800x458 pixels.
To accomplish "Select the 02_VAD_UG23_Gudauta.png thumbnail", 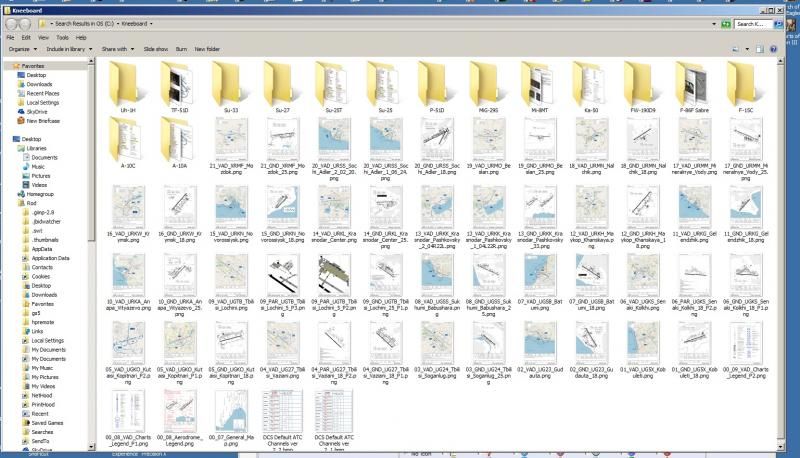I will click(540, 350).
